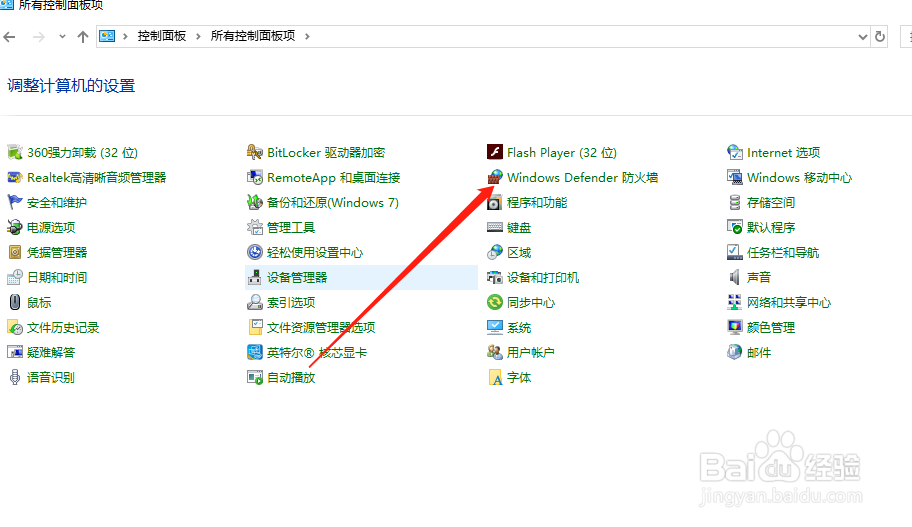Open the 文件历史记录 icon
The width and height of the screenshot is (912, 527).
point(15,327)
